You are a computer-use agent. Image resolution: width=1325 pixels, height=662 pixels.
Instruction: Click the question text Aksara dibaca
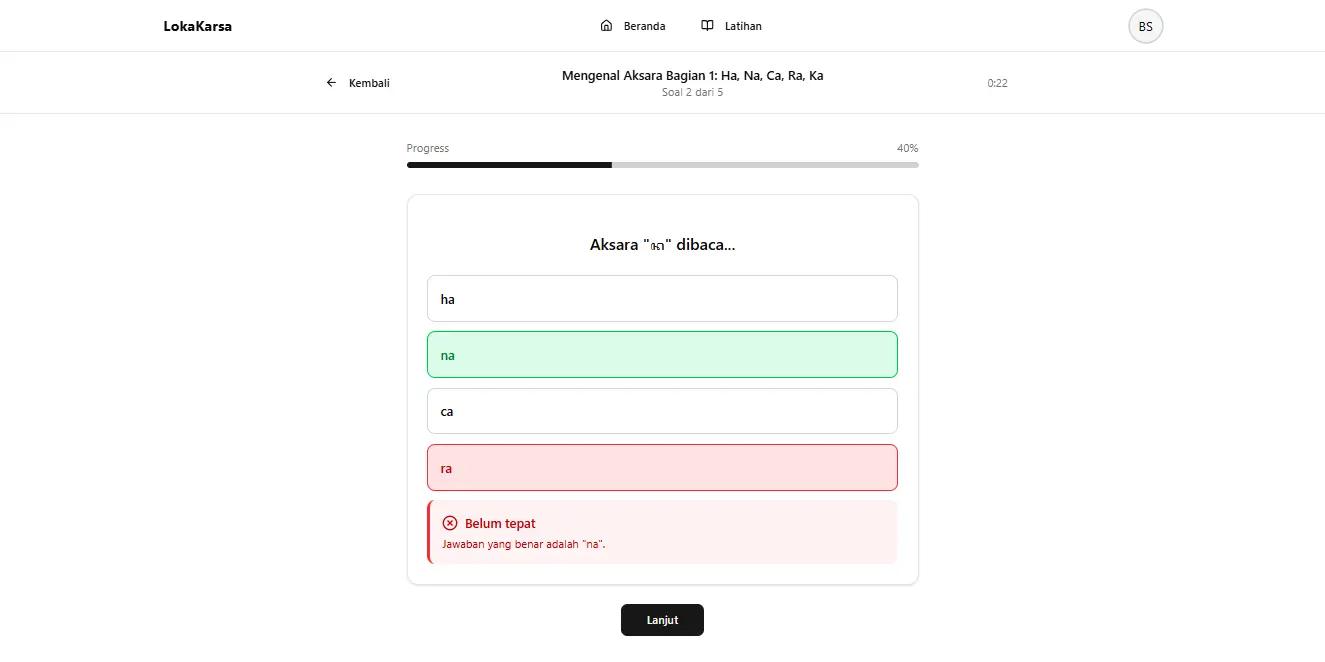(x=662, y=245)
